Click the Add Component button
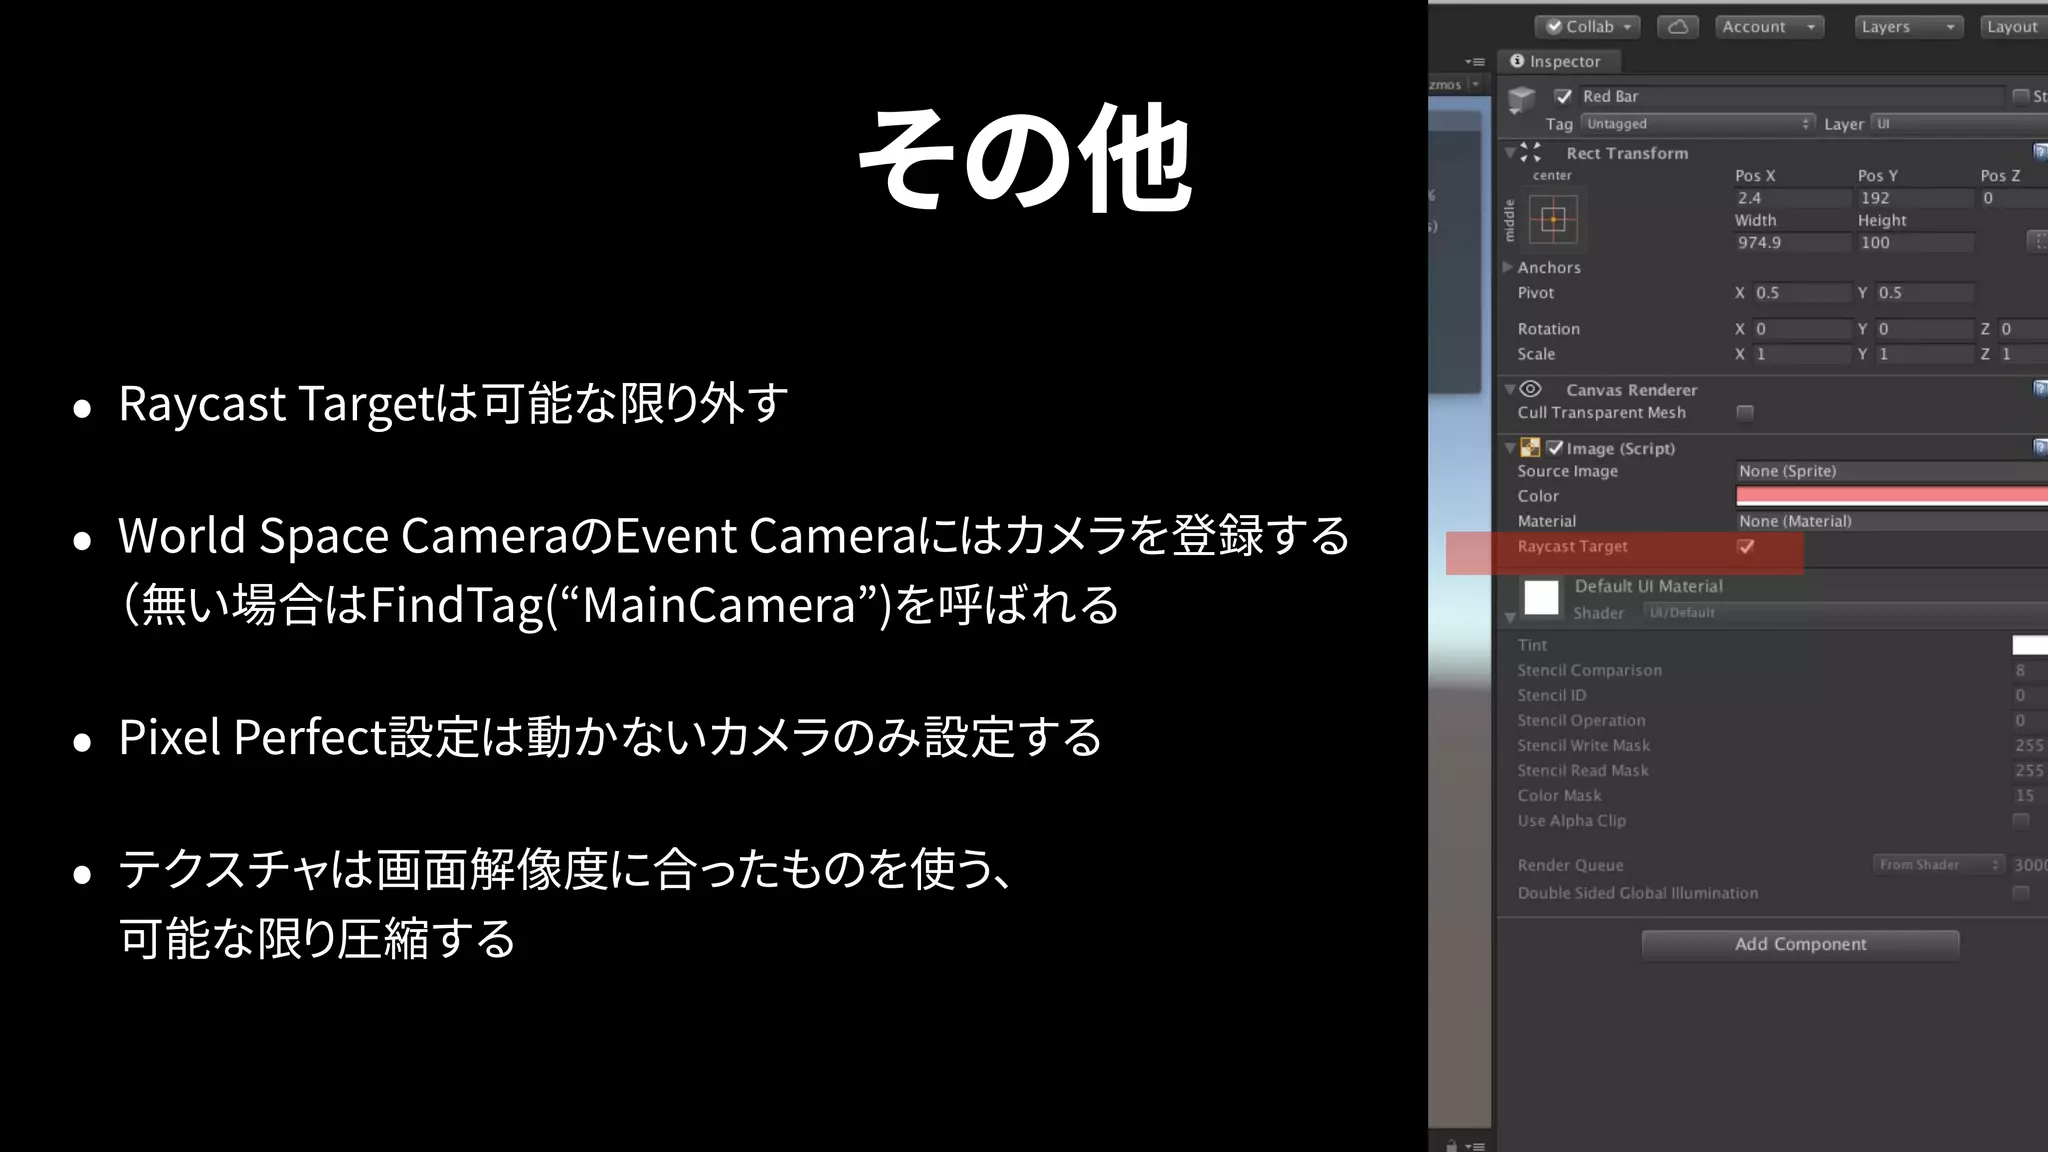2048x1152 pixels. (1800, 944)
